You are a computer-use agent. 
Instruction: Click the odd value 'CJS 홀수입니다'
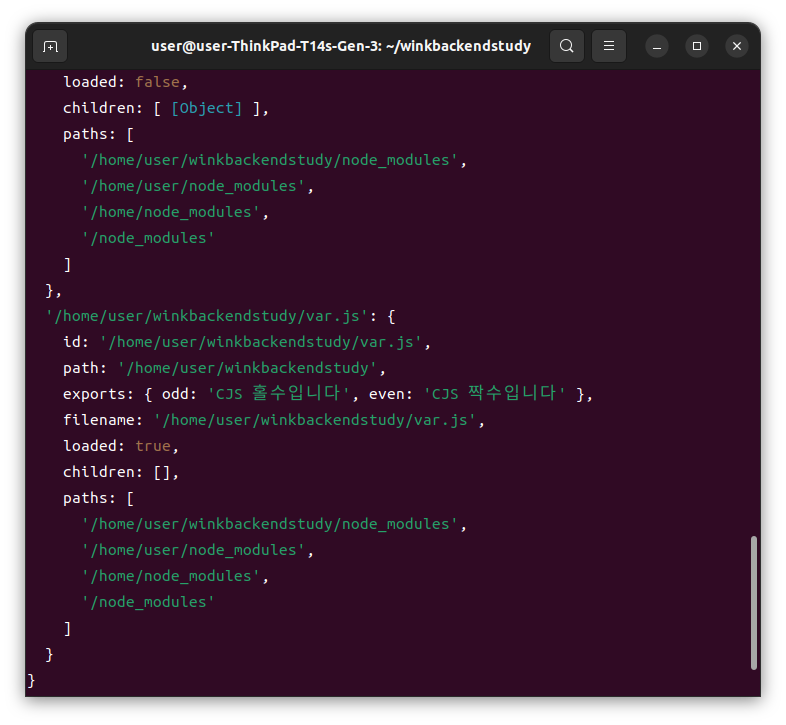pyautogui.click(x=278, y=394)
